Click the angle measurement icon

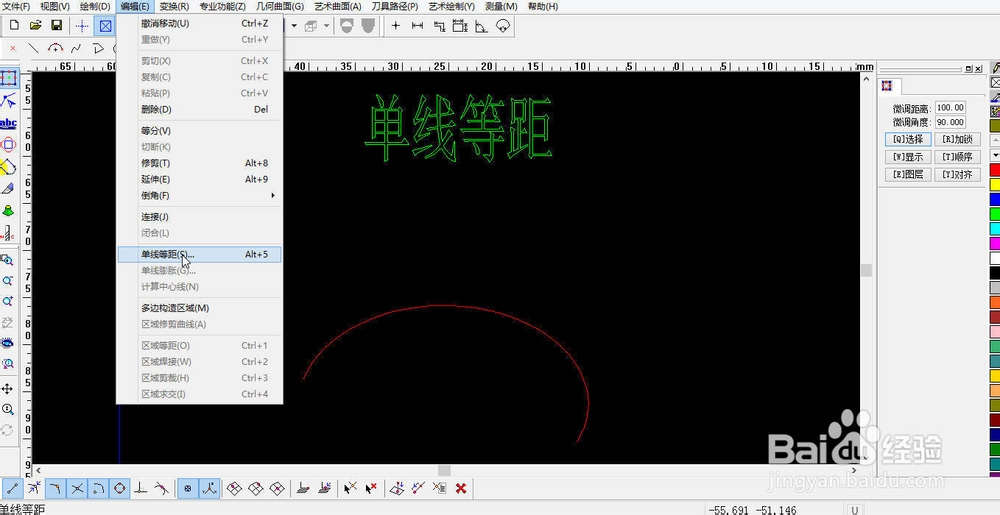(x=482, y=26)
